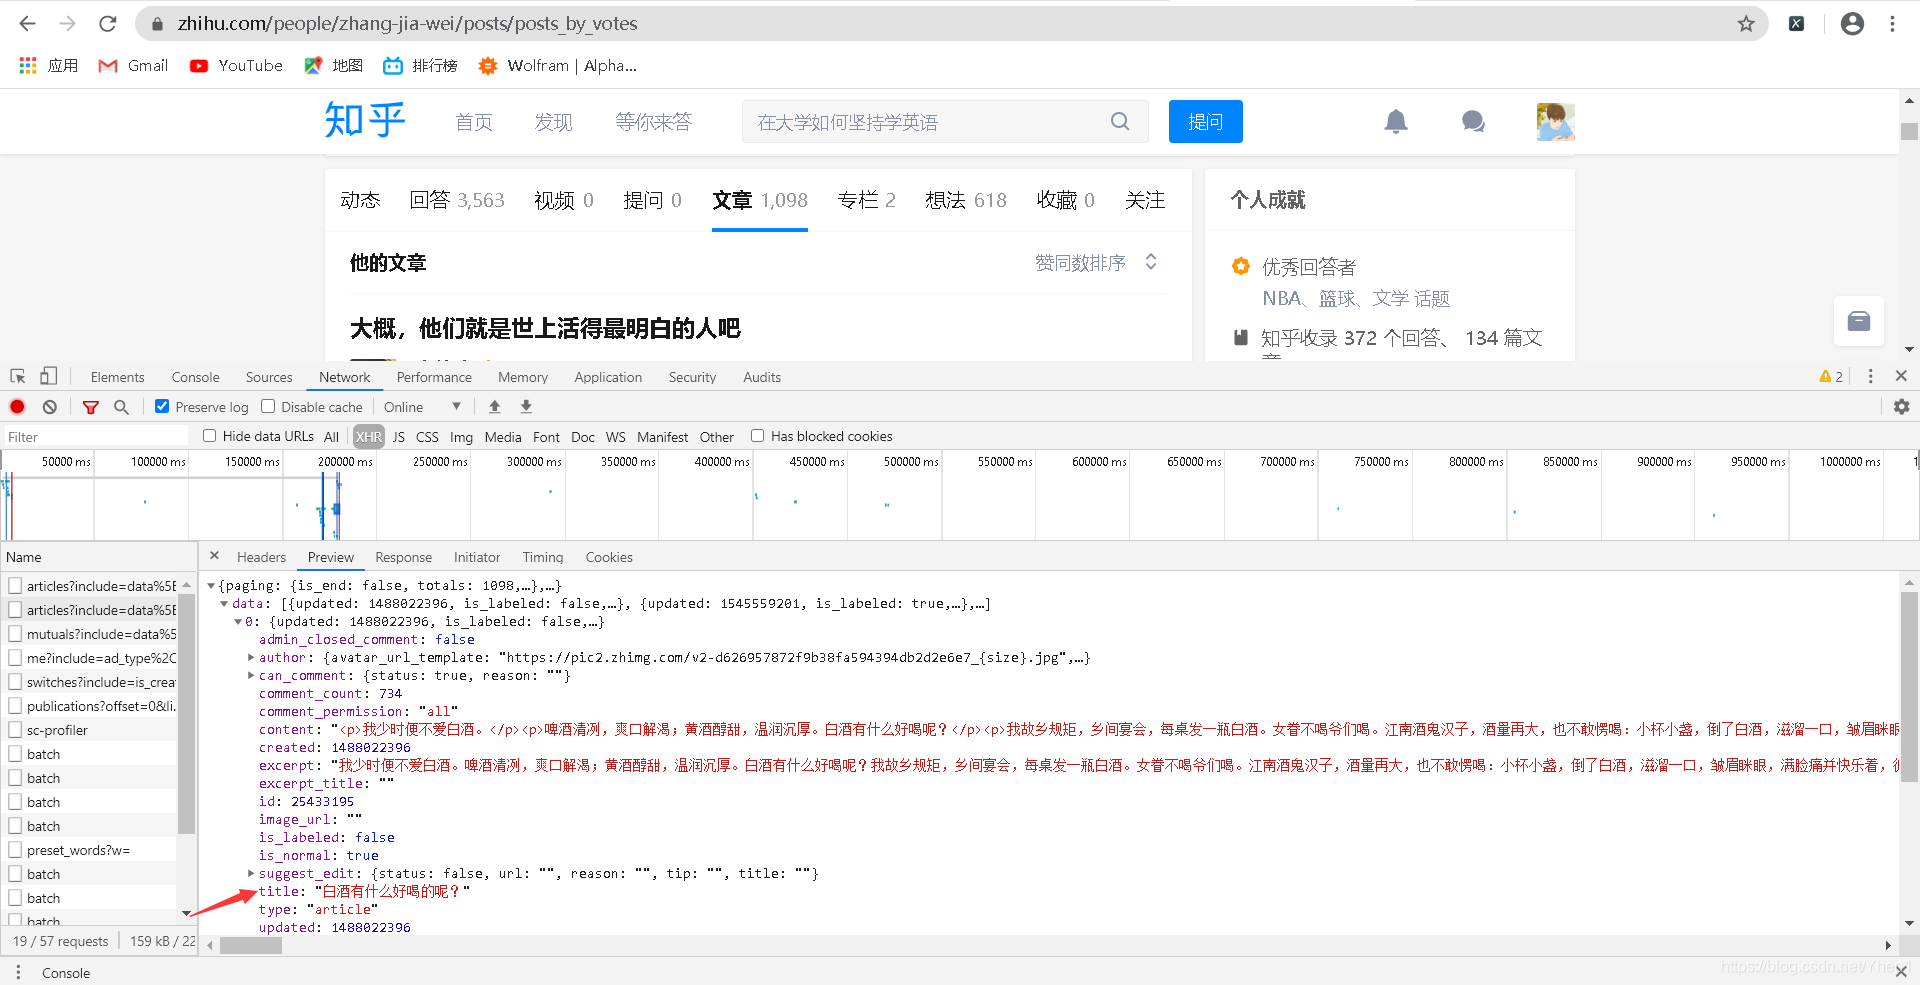Open the Timing request tab
Viewport: 1920px width, 985px height.
click(x=543, y=557)
